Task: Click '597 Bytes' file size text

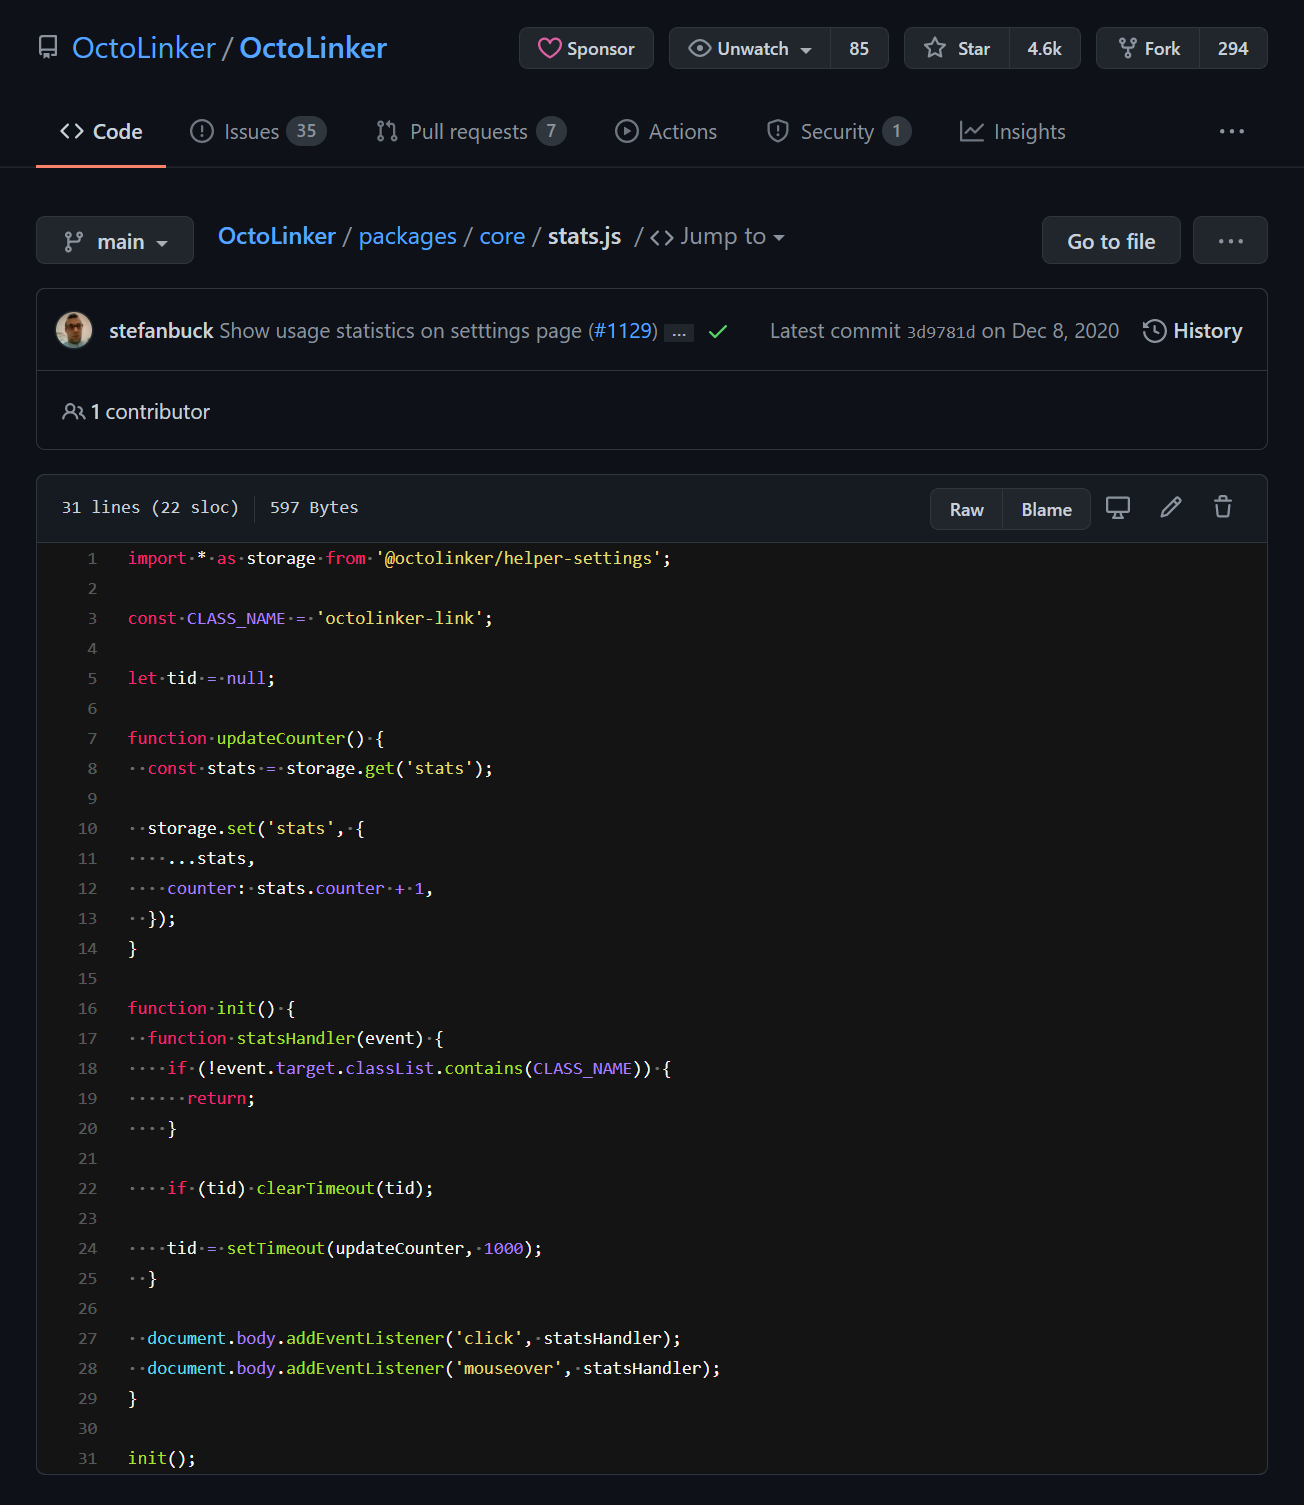Action: (x=314, y=507)
